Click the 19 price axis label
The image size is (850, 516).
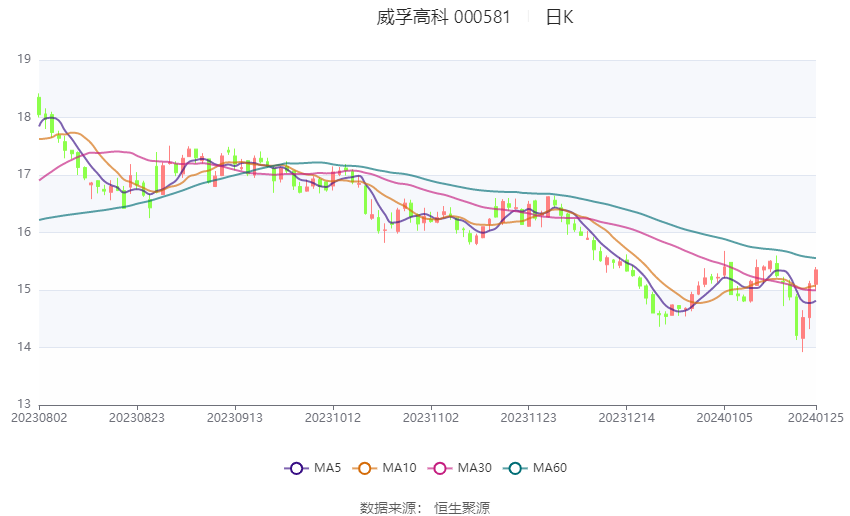[x=24, y=59]
